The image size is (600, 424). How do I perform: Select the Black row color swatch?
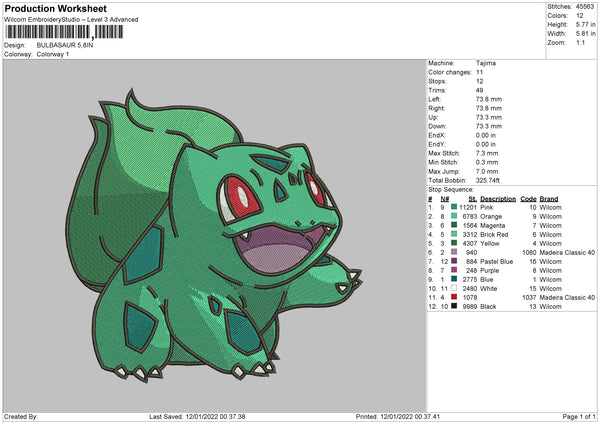click(x=454, y=306)
